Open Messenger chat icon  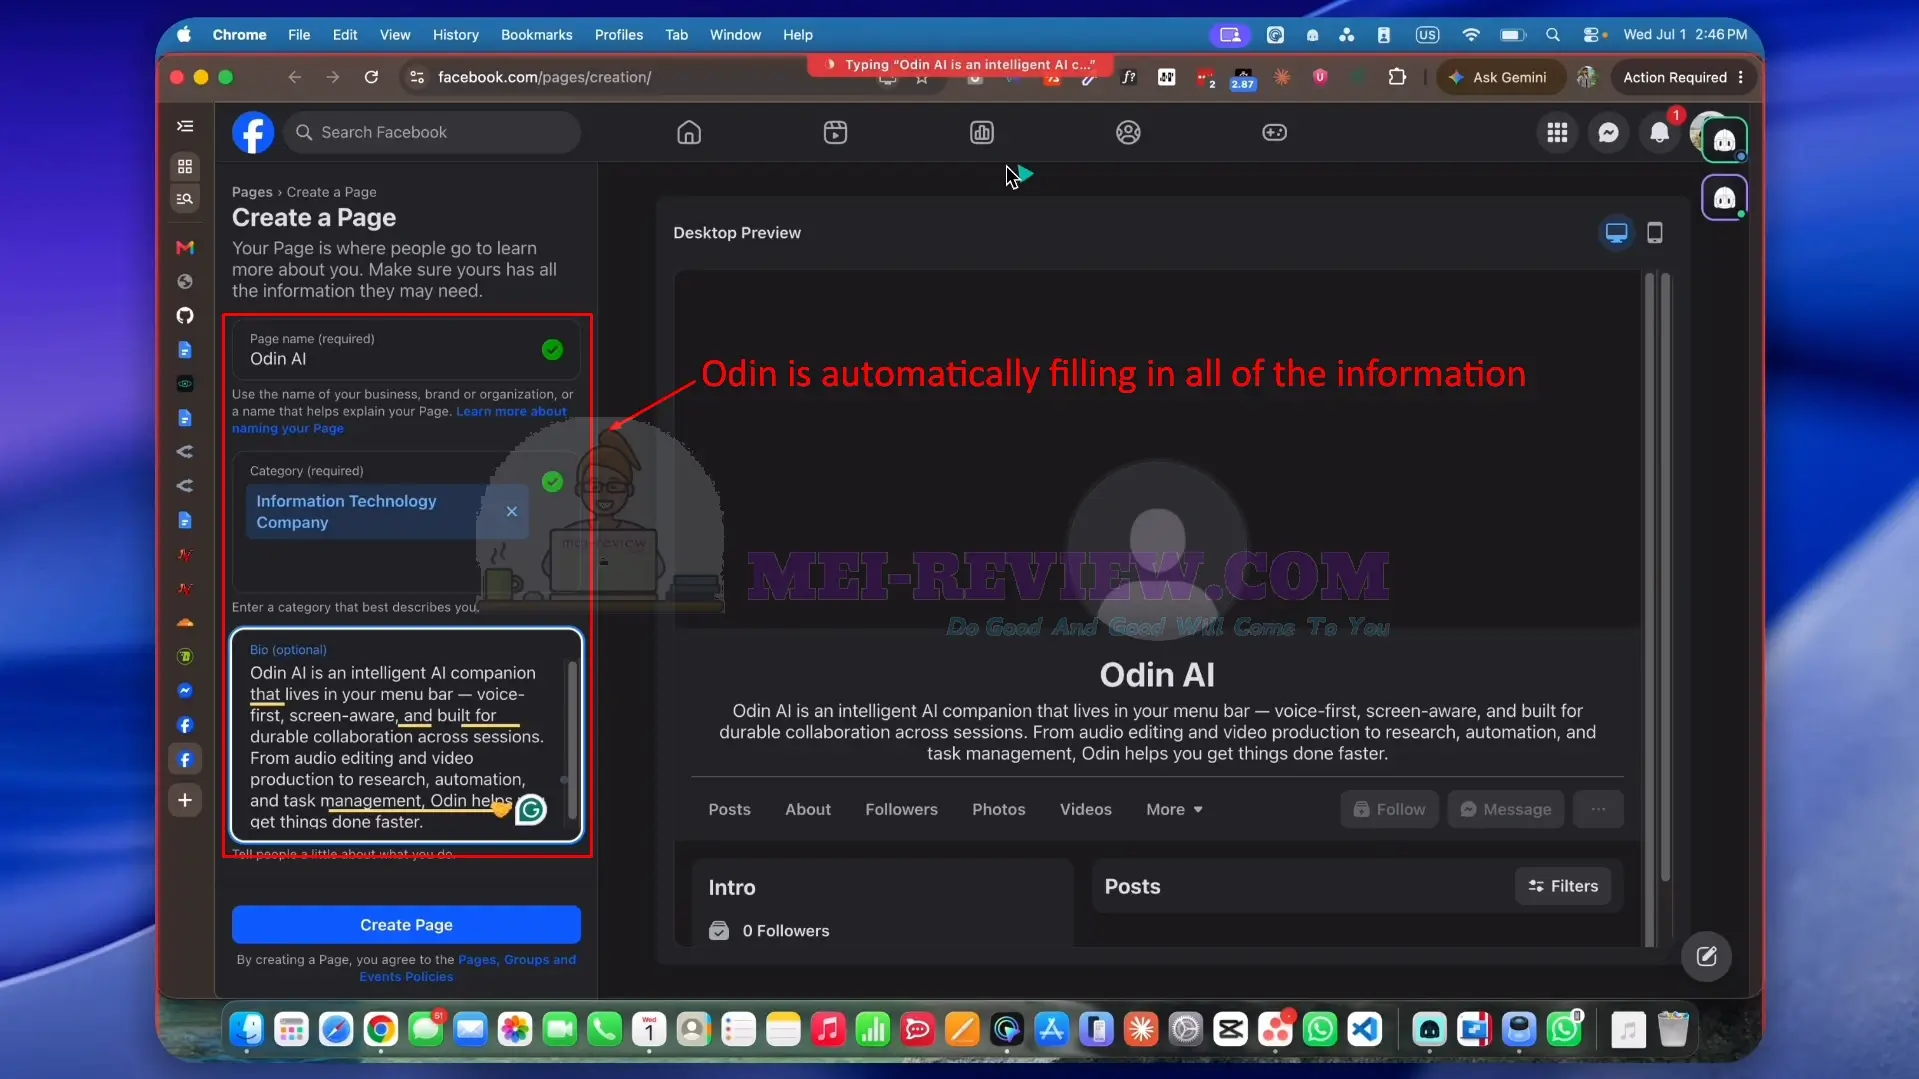click(x=1608, y=132)
